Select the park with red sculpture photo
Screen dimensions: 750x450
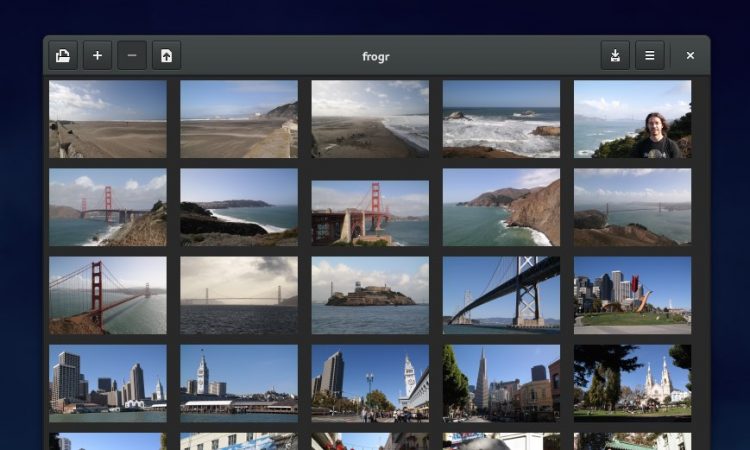[x=632, y=295]
